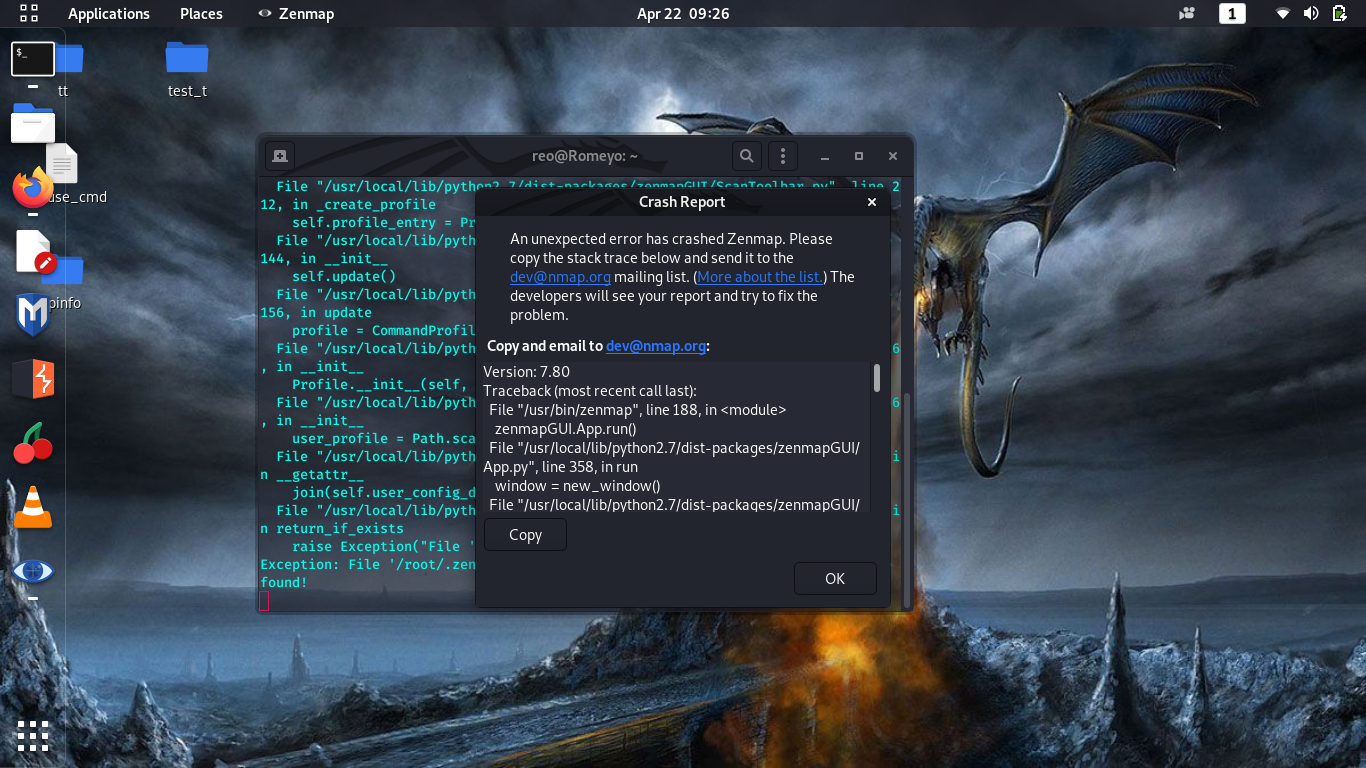Click the 'Version: 7.80' line in the trace

[x=526, y=371]
